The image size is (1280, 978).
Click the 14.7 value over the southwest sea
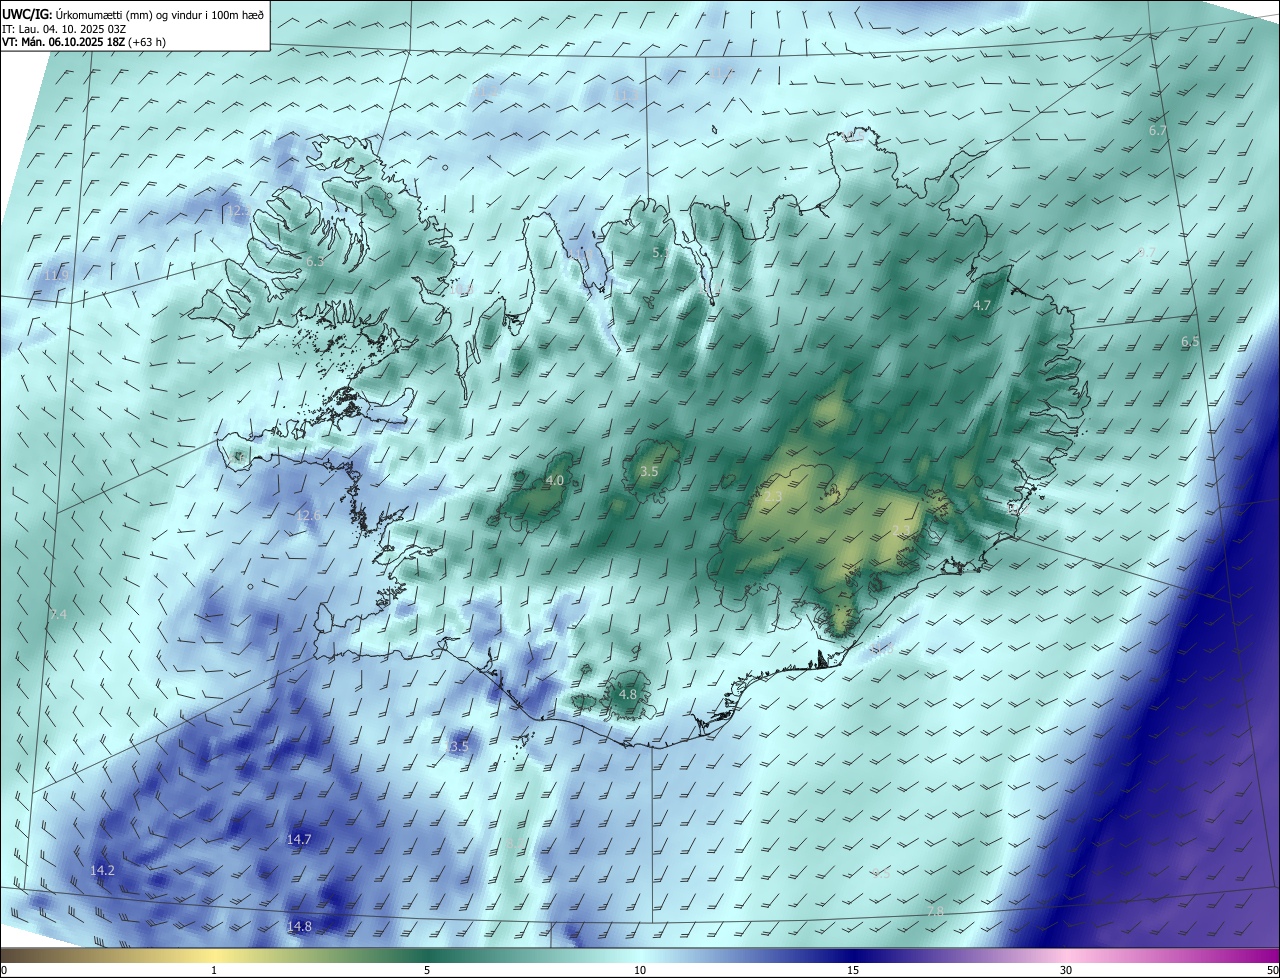pos(299,839)
